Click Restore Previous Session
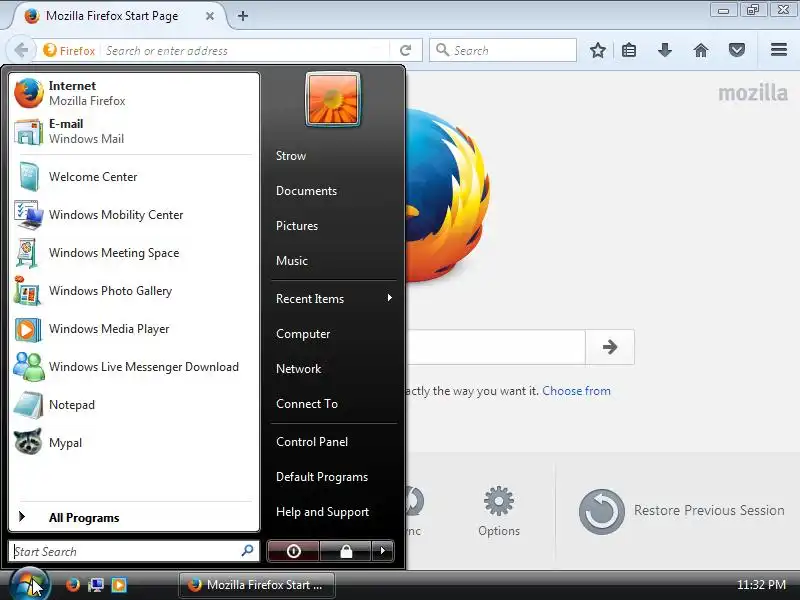800x600 pixels. pyautogui.click(x=682, y=511)
